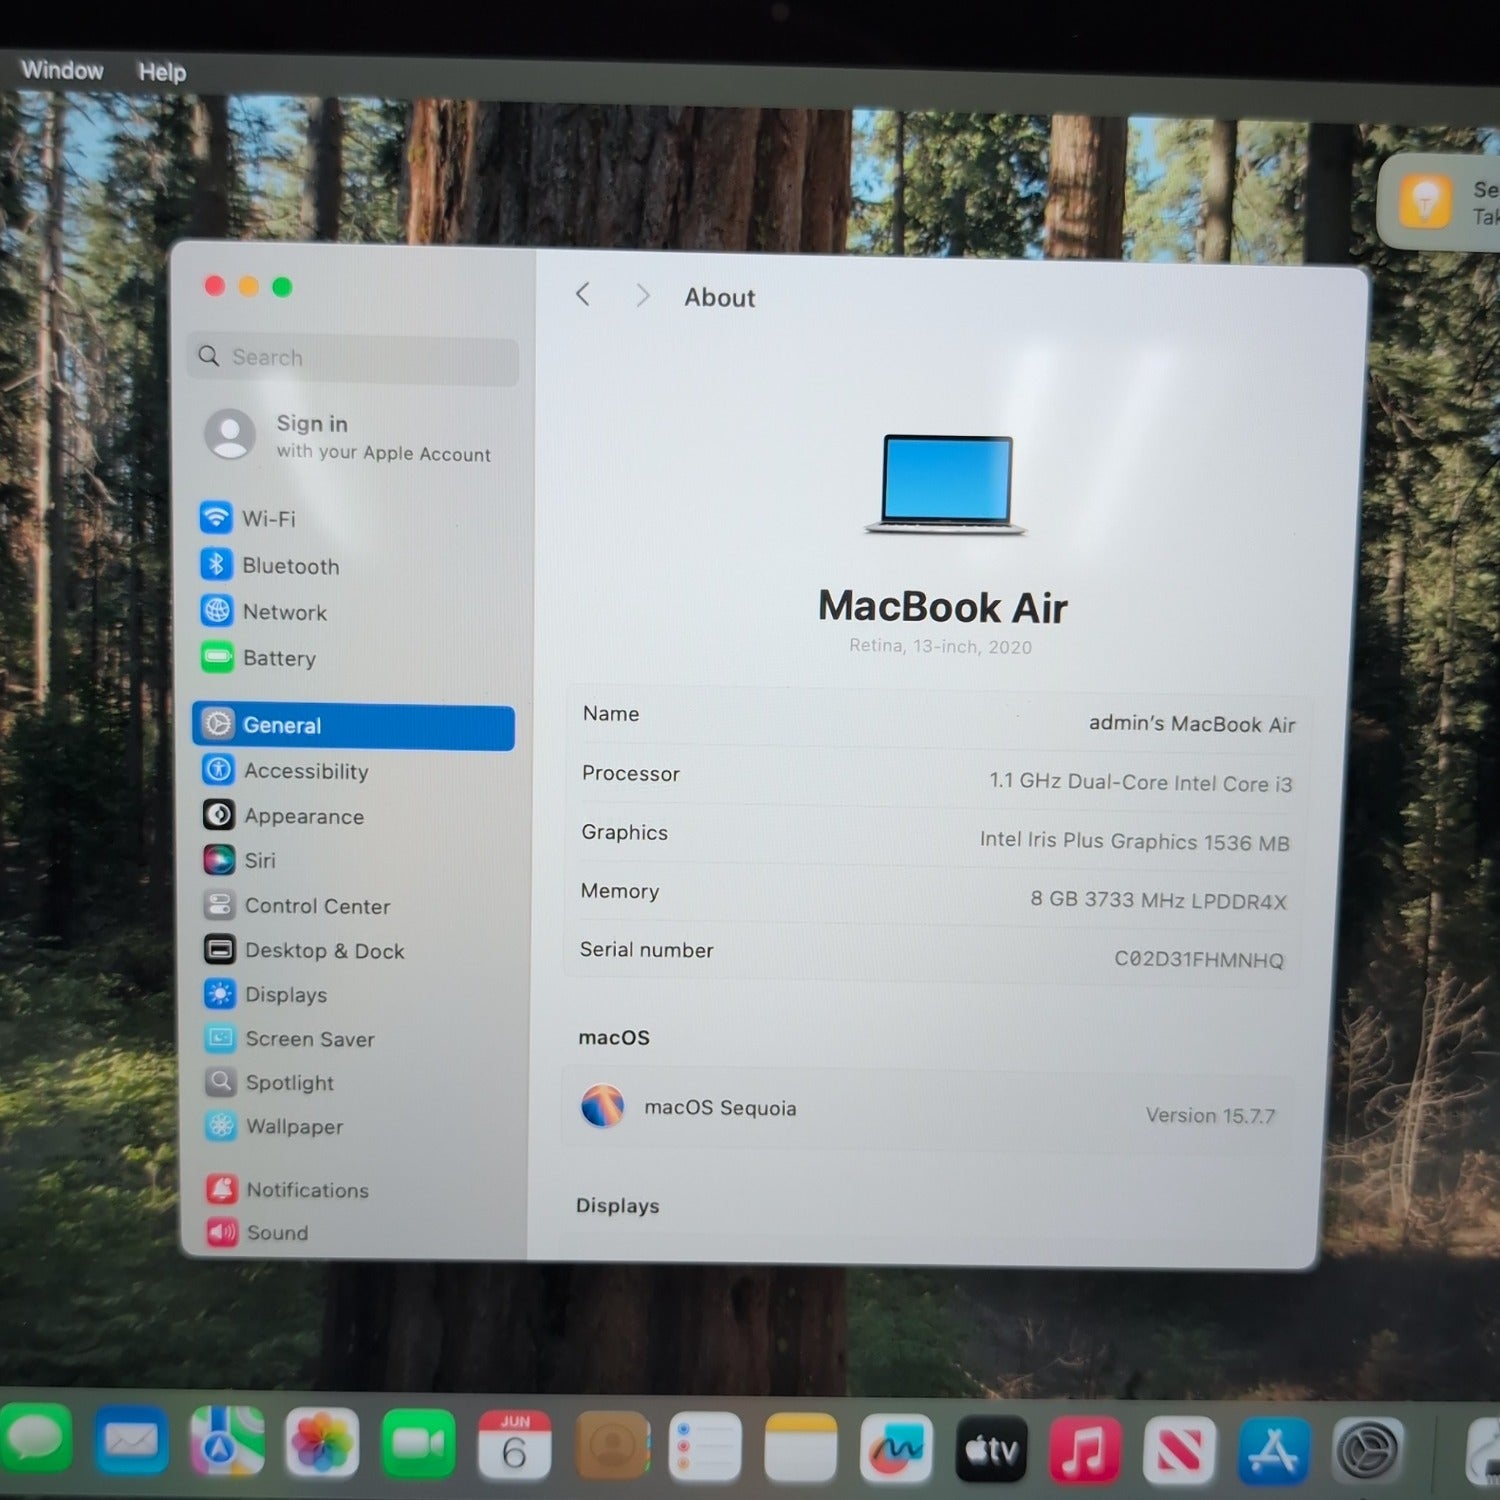Select General in the settings sidebar
The width and height of the screenshot is (1500, 1500).
click(x=353, y=726)
